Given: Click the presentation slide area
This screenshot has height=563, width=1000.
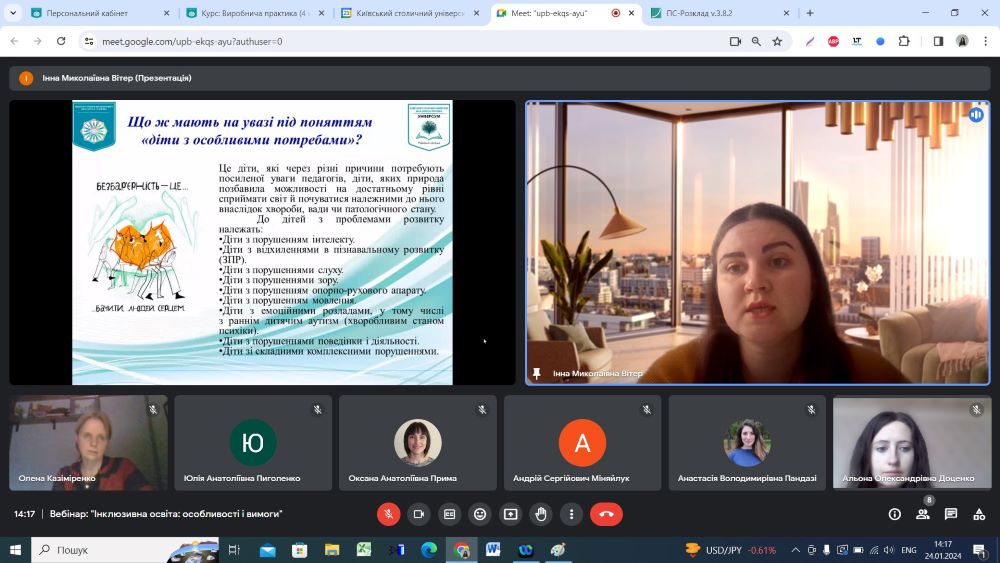Looking at the screenshot, I should 262,242.
